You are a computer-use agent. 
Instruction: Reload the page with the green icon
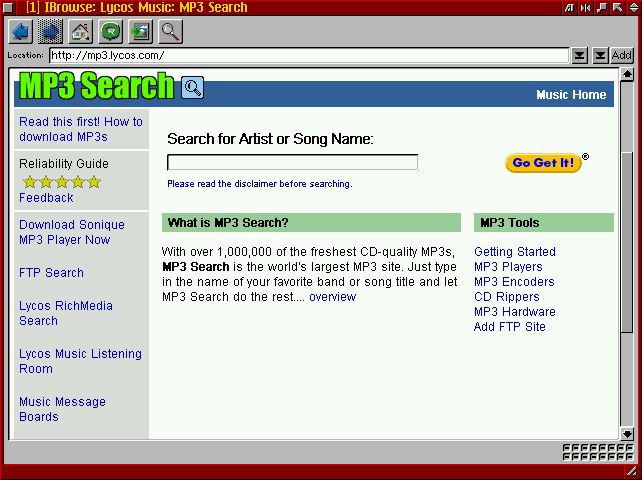tap(111, 32)
